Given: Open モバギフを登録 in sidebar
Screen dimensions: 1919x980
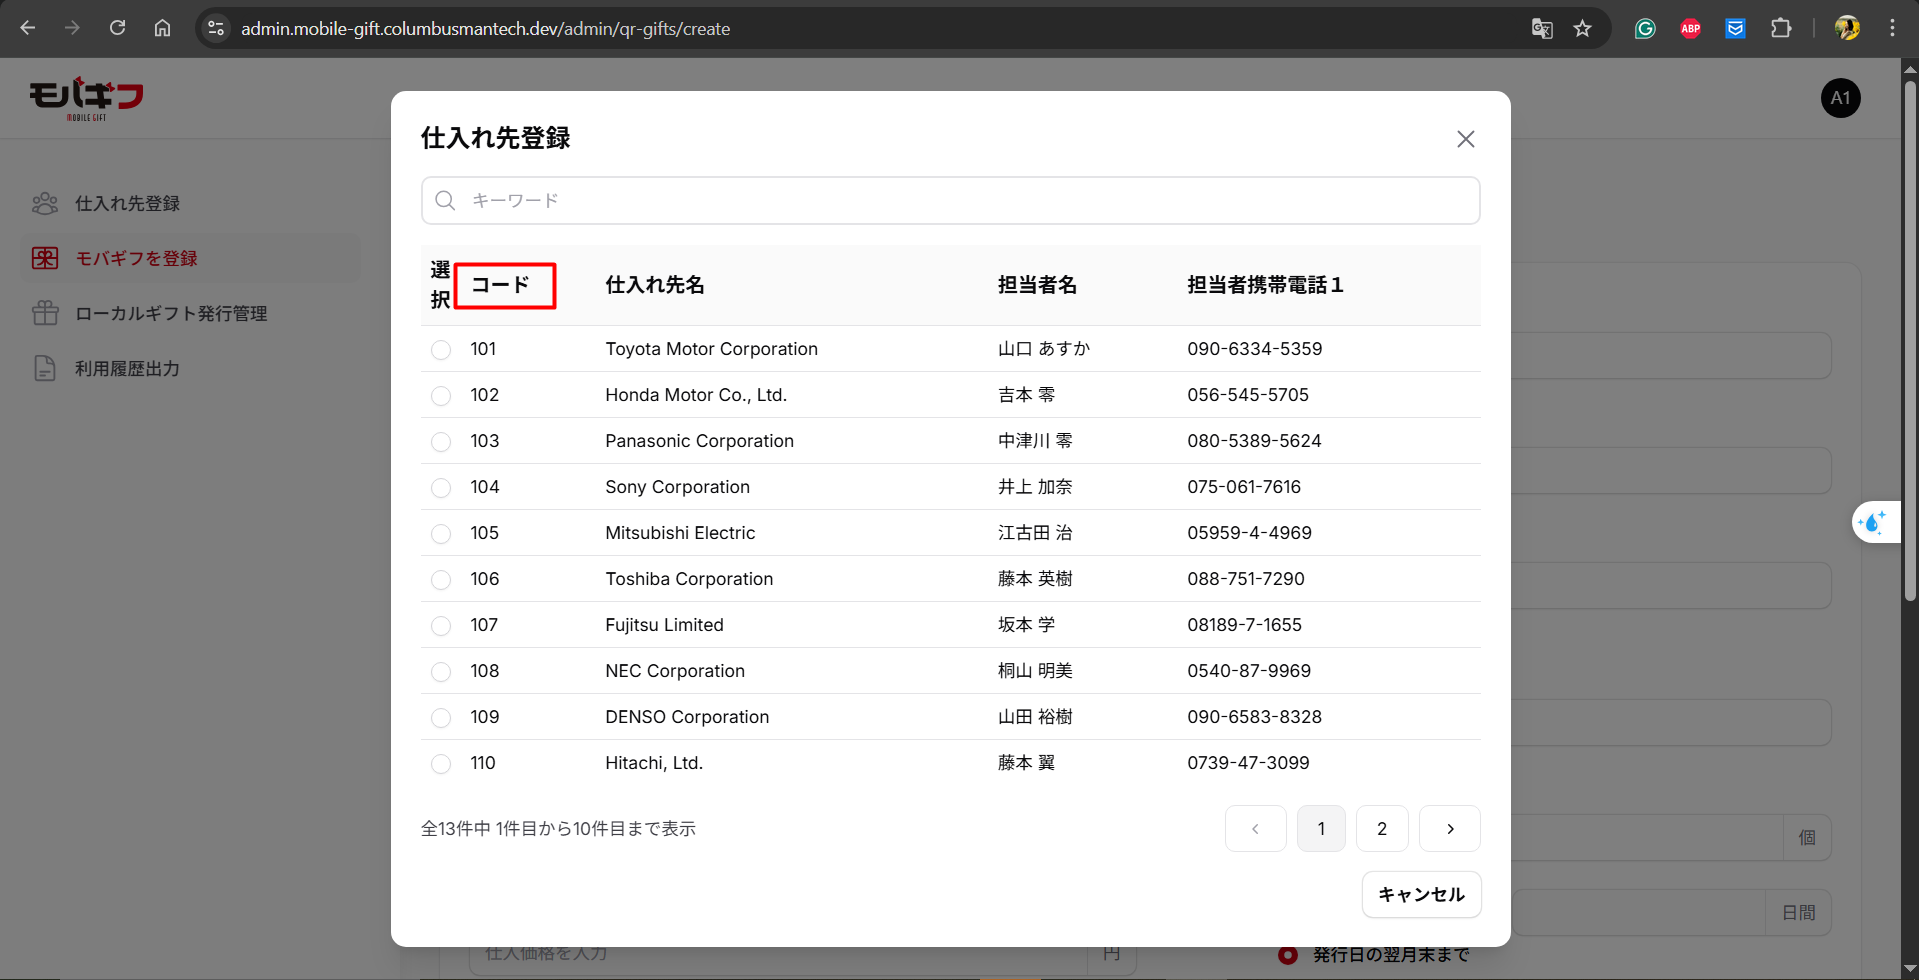Looking at the screenshot, I should coord(137,258).
